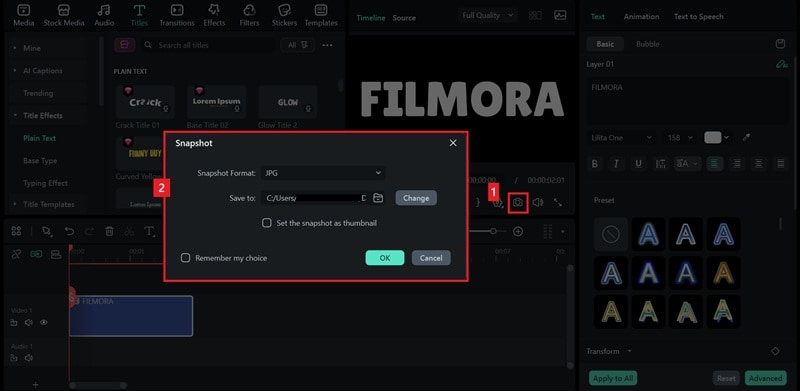The width and height of the screenshot is (800, 391).
Task: Select the Glow Title 2 thumbnail
Action: 288,103
